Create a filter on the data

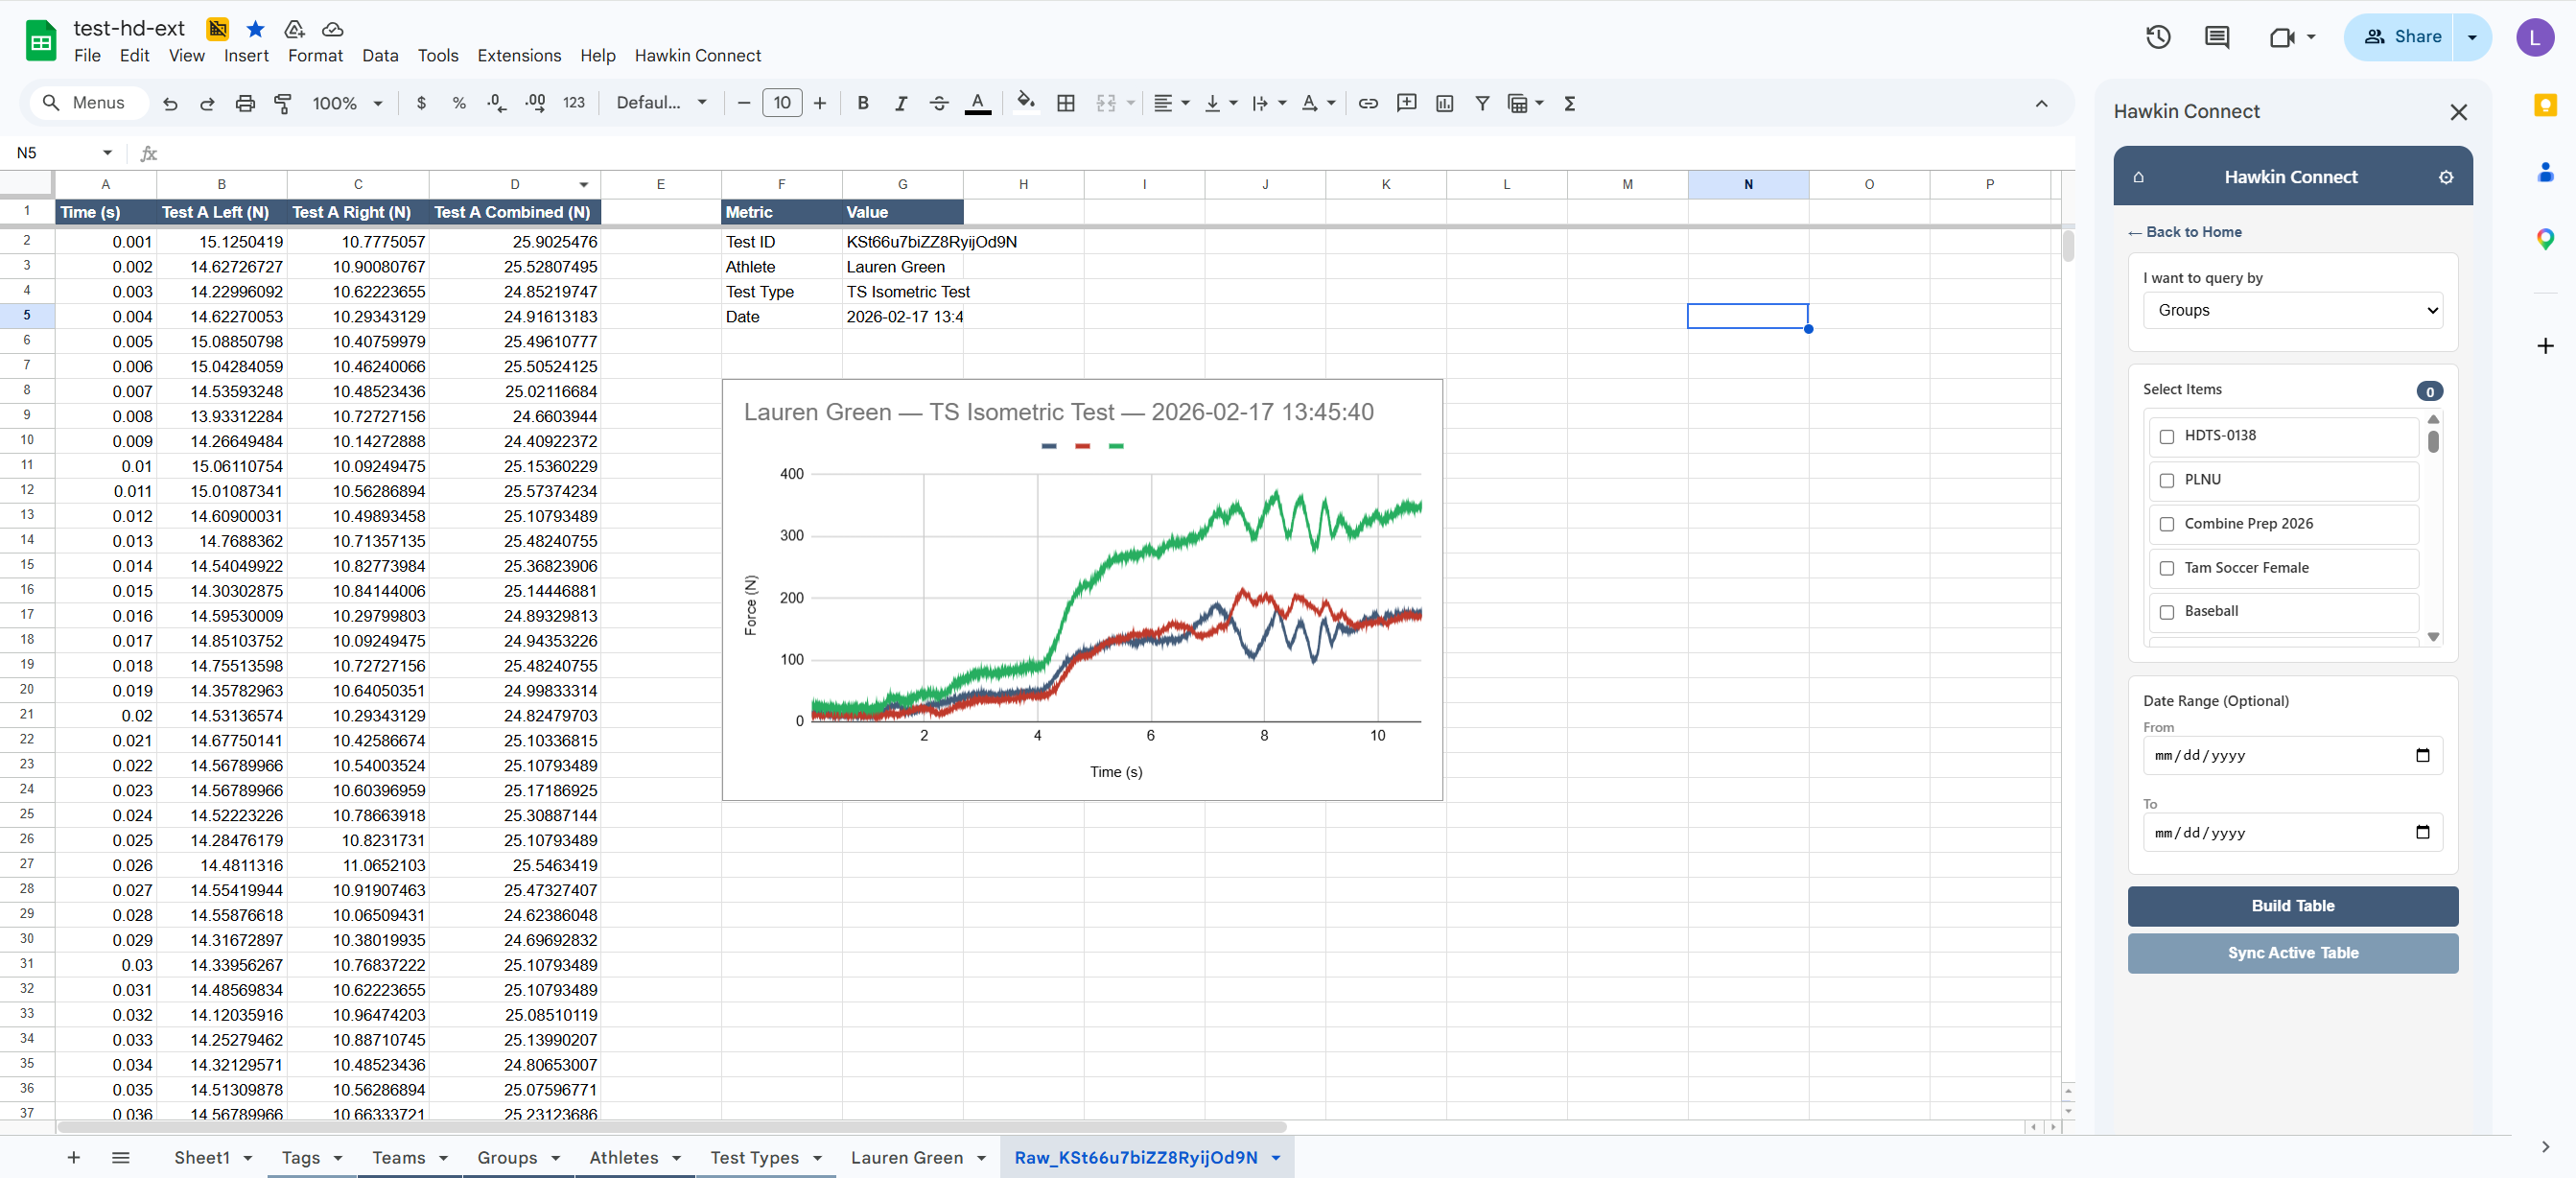[x=1482, y=103]
